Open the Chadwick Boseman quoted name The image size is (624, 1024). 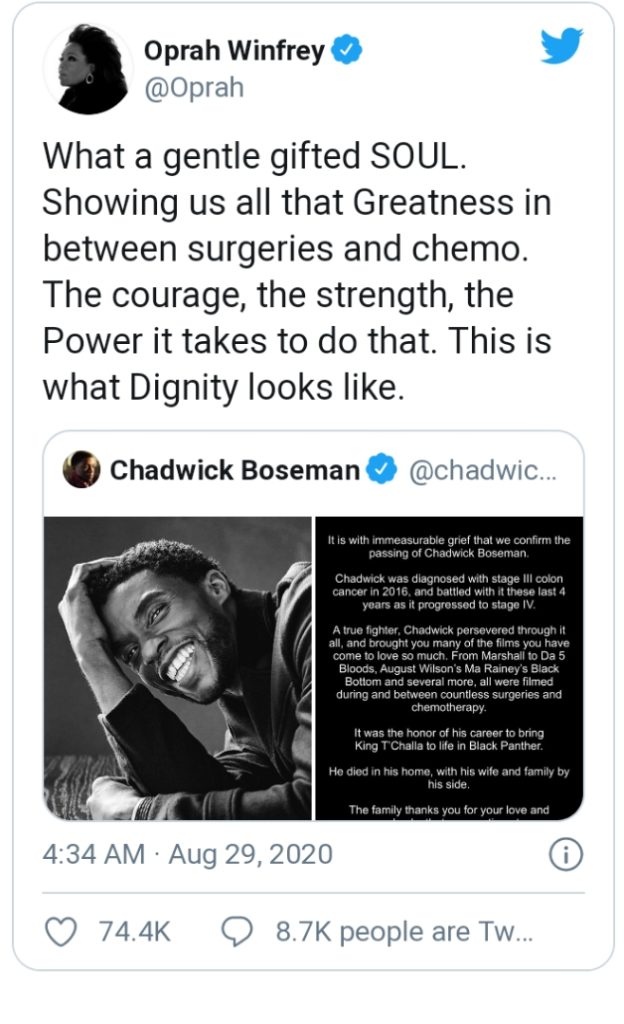(x=234, y=470)
